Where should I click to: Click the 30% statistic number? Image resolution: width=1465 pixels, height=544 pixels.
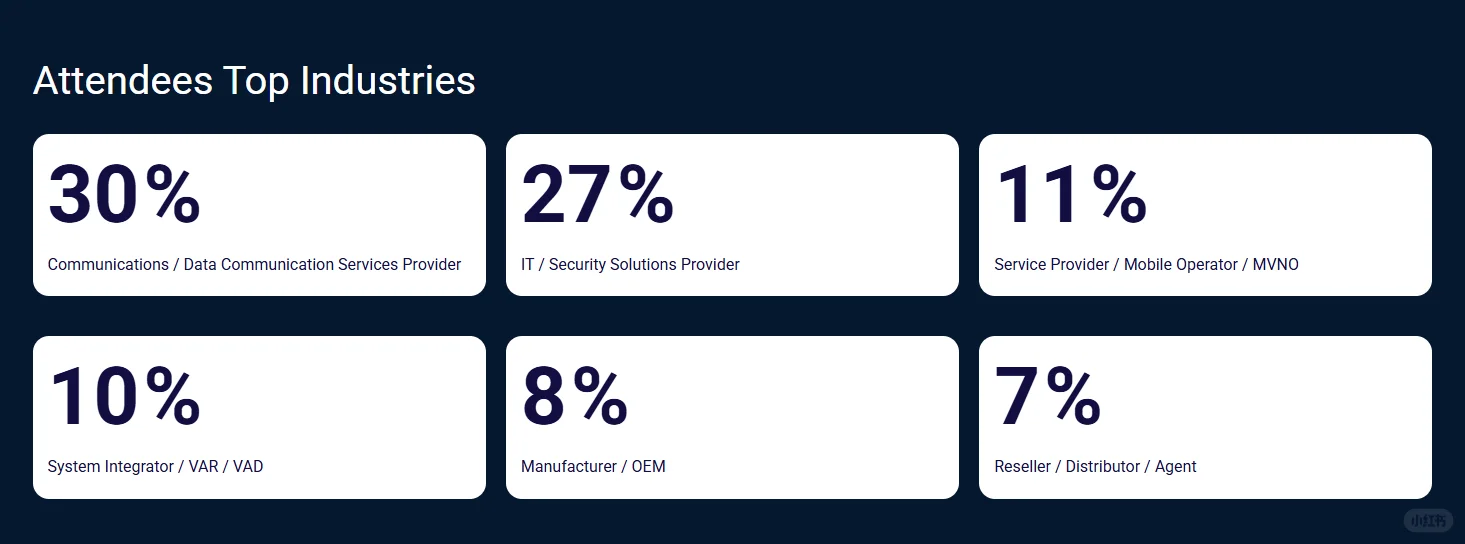tap(124, 195)
